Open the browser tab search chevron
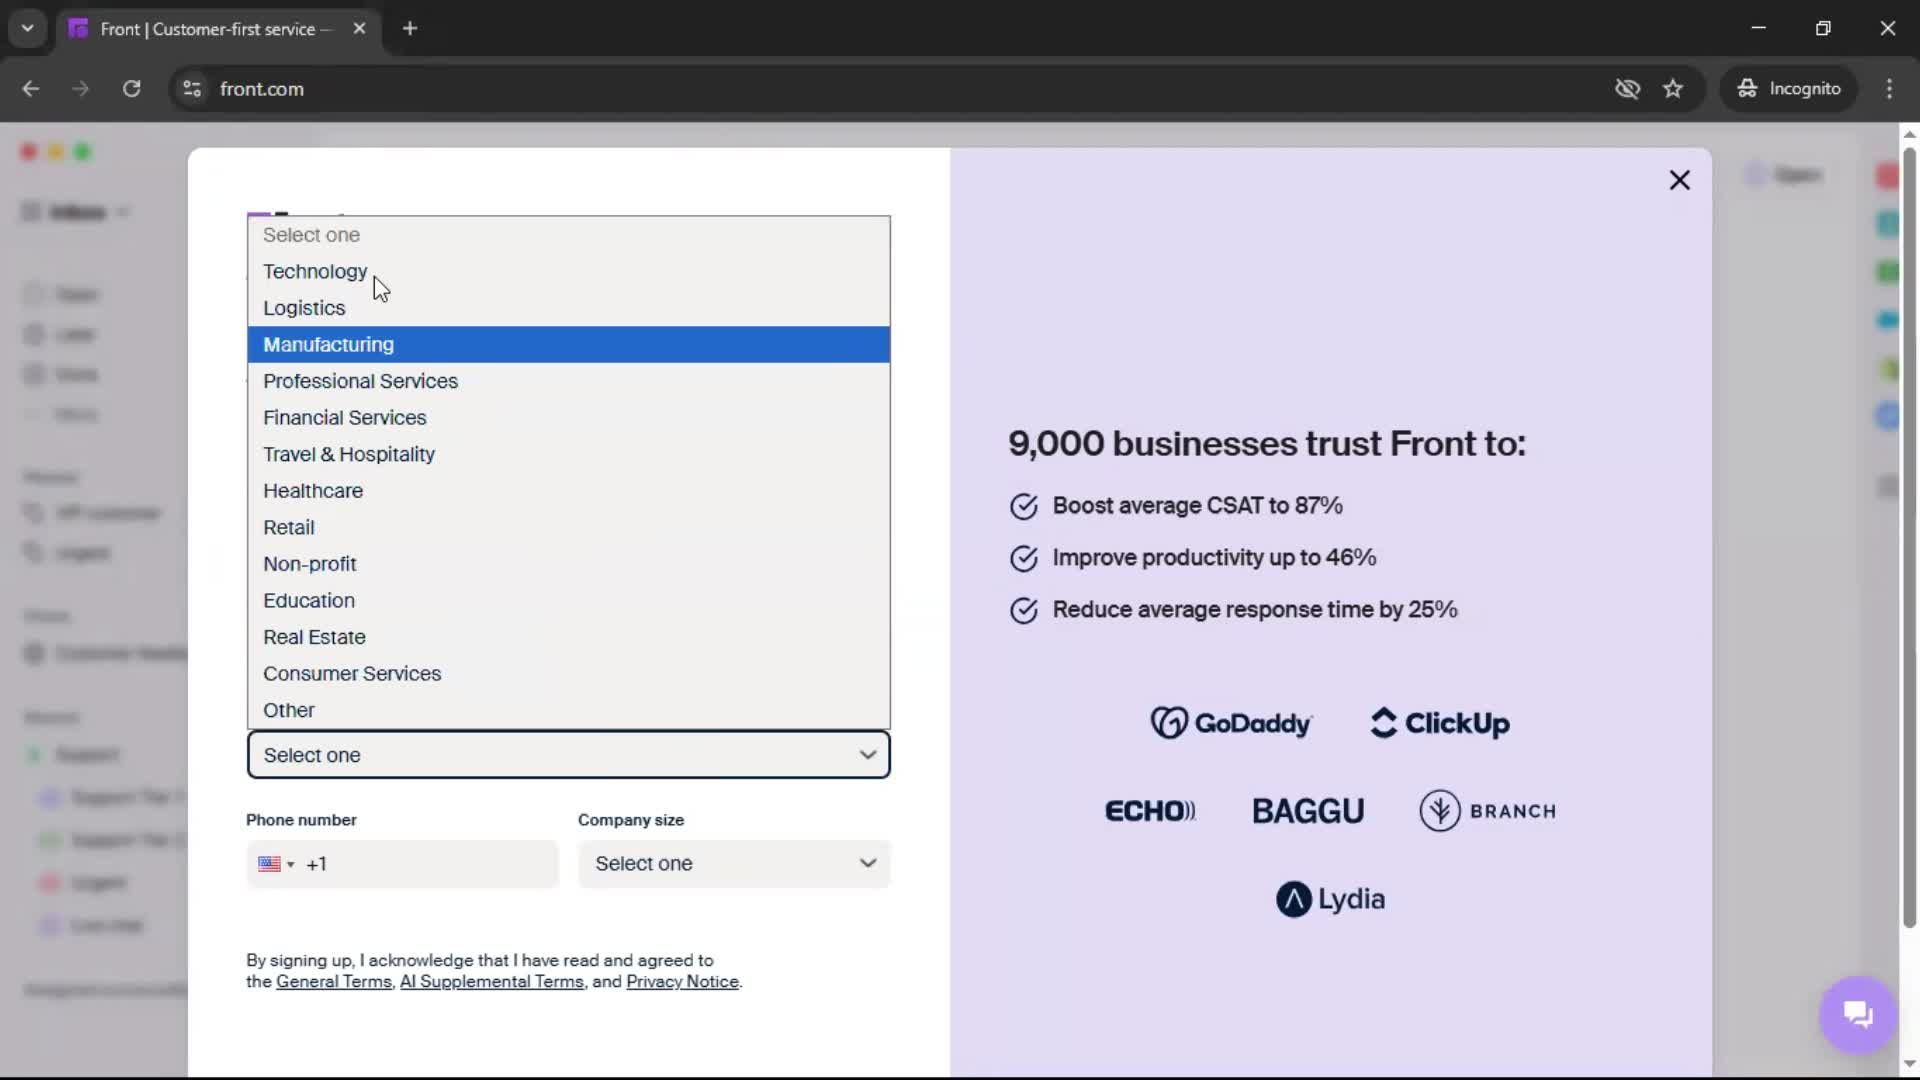Image resolution: width=1920 pixels, height=1080 pixels. 27,28
